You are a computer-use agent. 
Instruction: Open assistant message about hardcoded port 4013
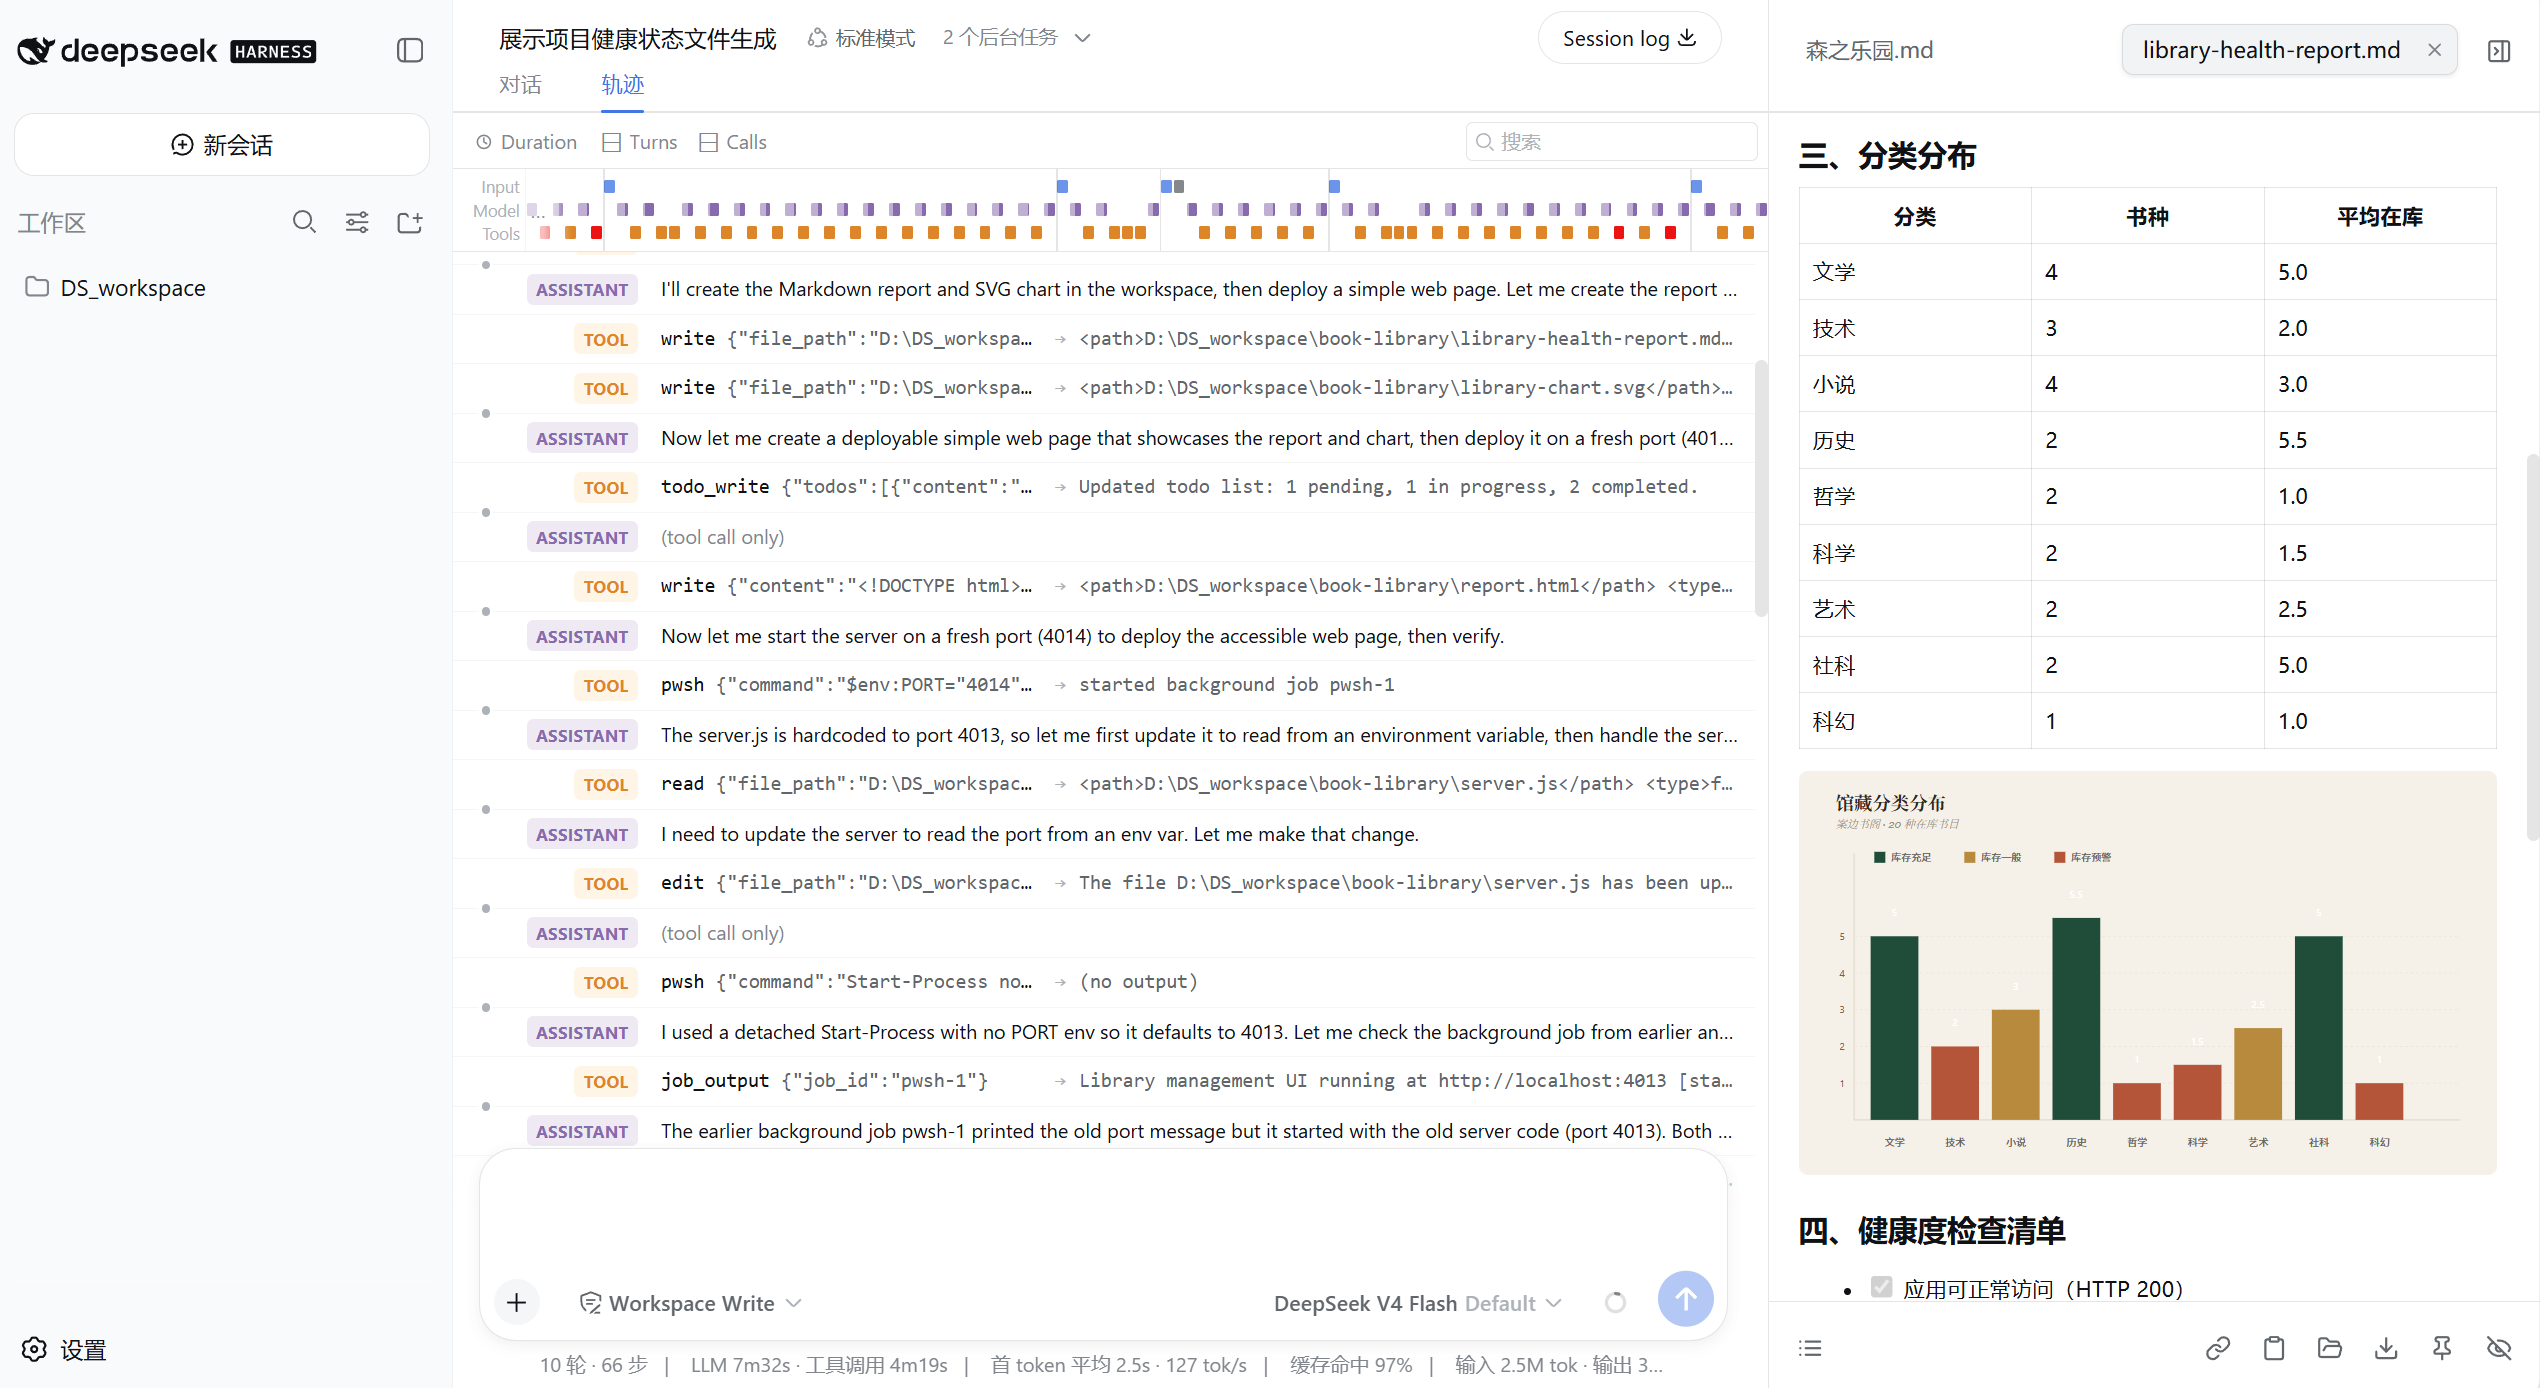(1104, 736)
